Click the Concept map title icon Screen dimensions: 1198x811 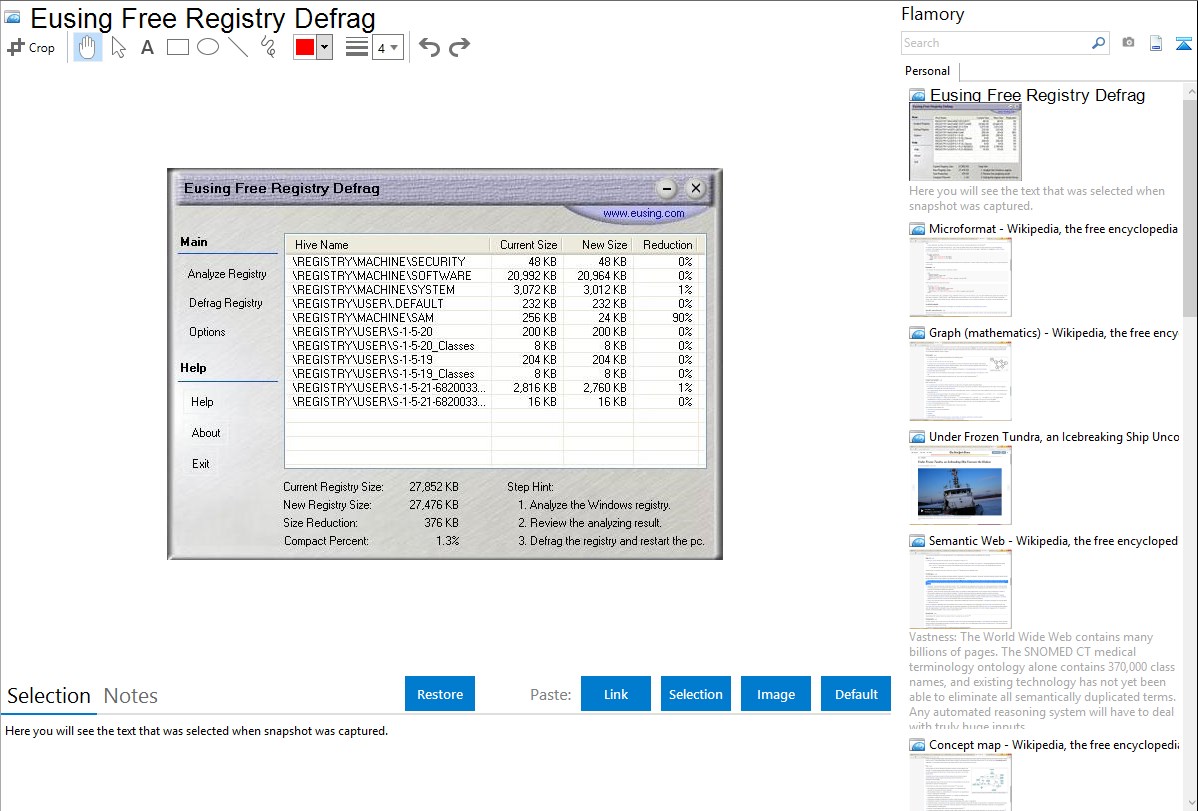[x=917, y=745]
